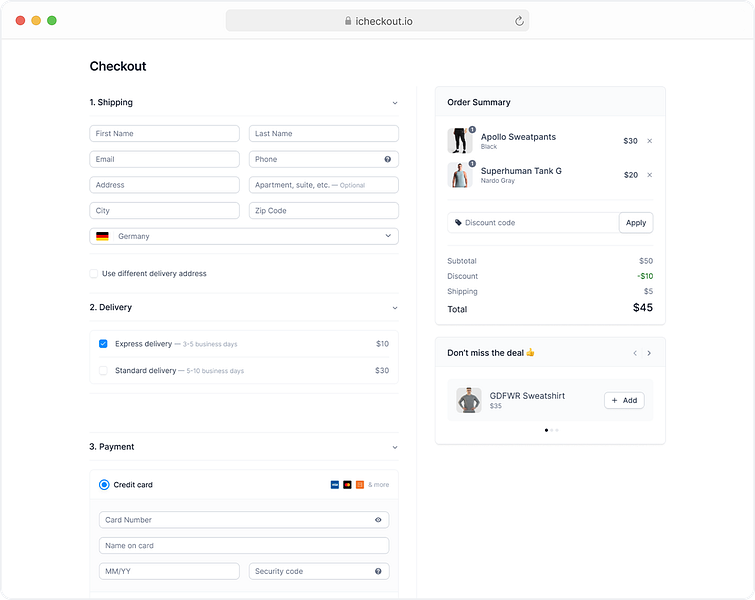
Task: Click the '& more' payment methods link
Action: 378,484
